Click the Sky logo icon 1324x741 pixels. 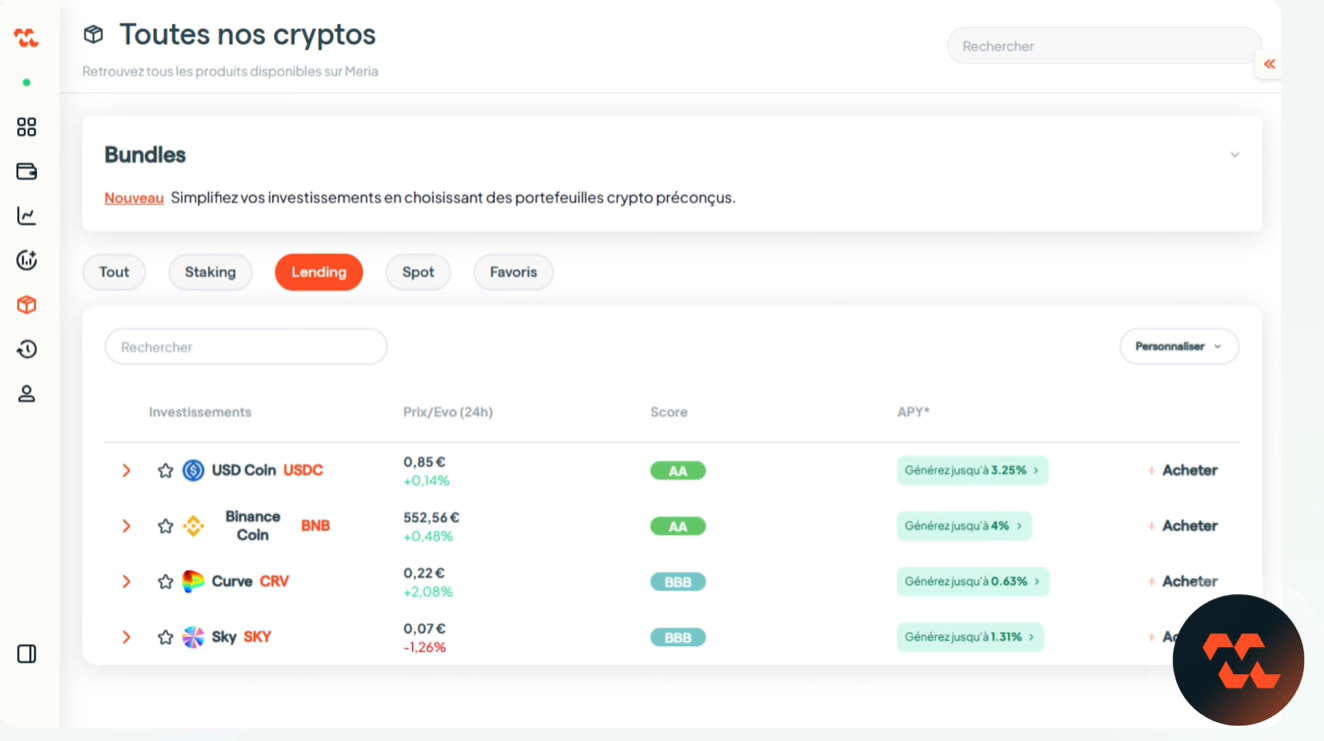(193, 637)
